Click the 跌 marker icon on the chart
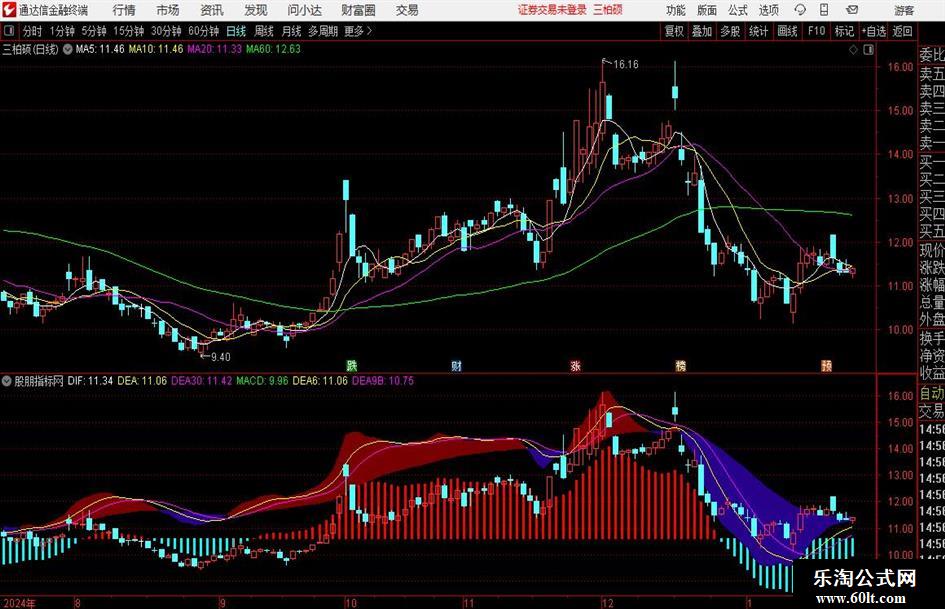The width and height of the screenshot is (945, 609). 351,365
